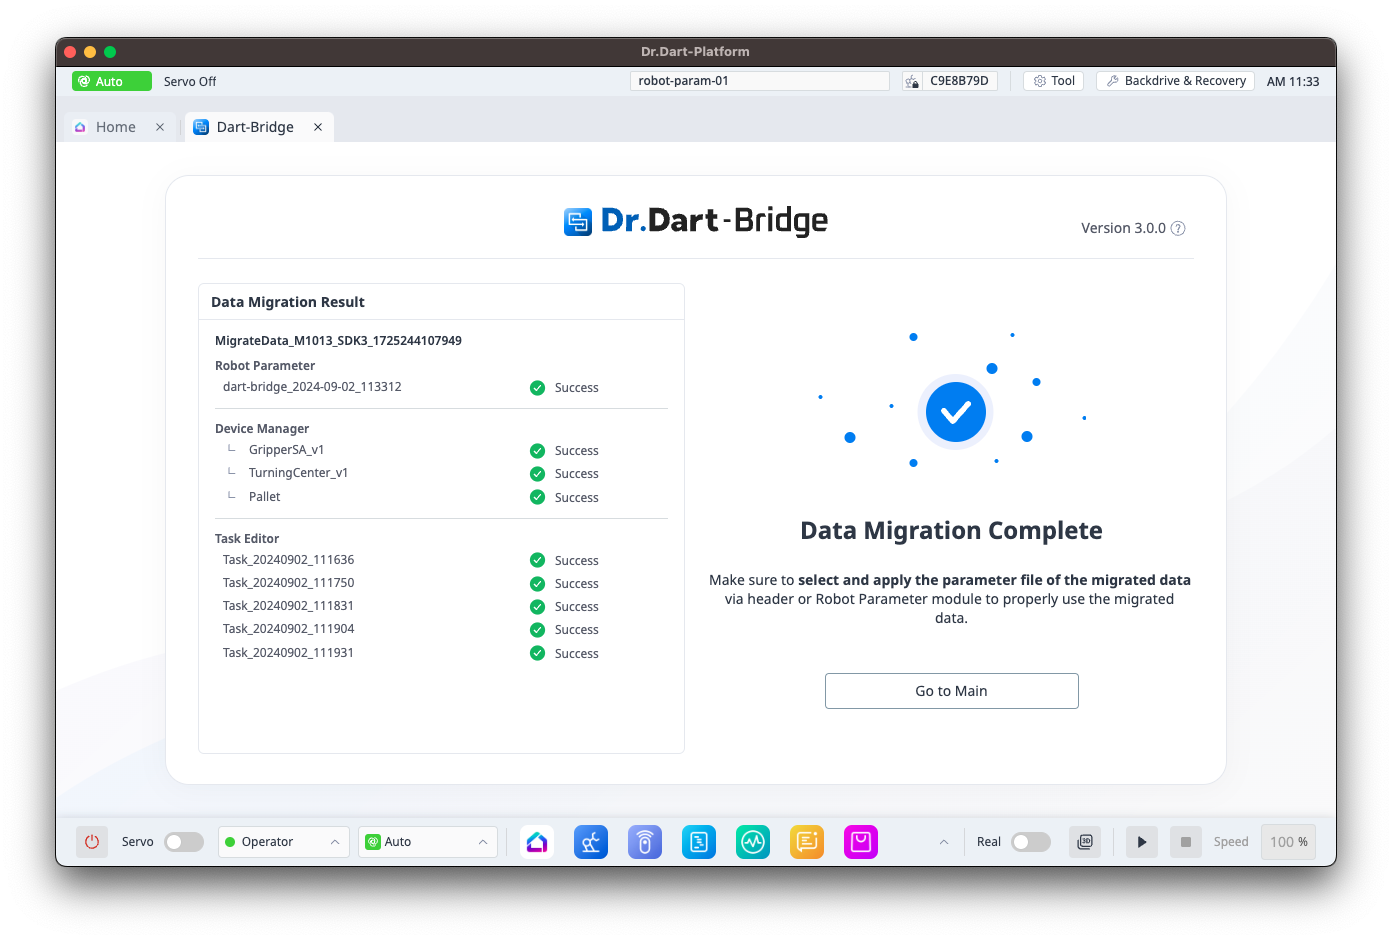Open the remote control module icon in dock
The width and height of the screenshot is (1392, 940).
click(645, 842)
